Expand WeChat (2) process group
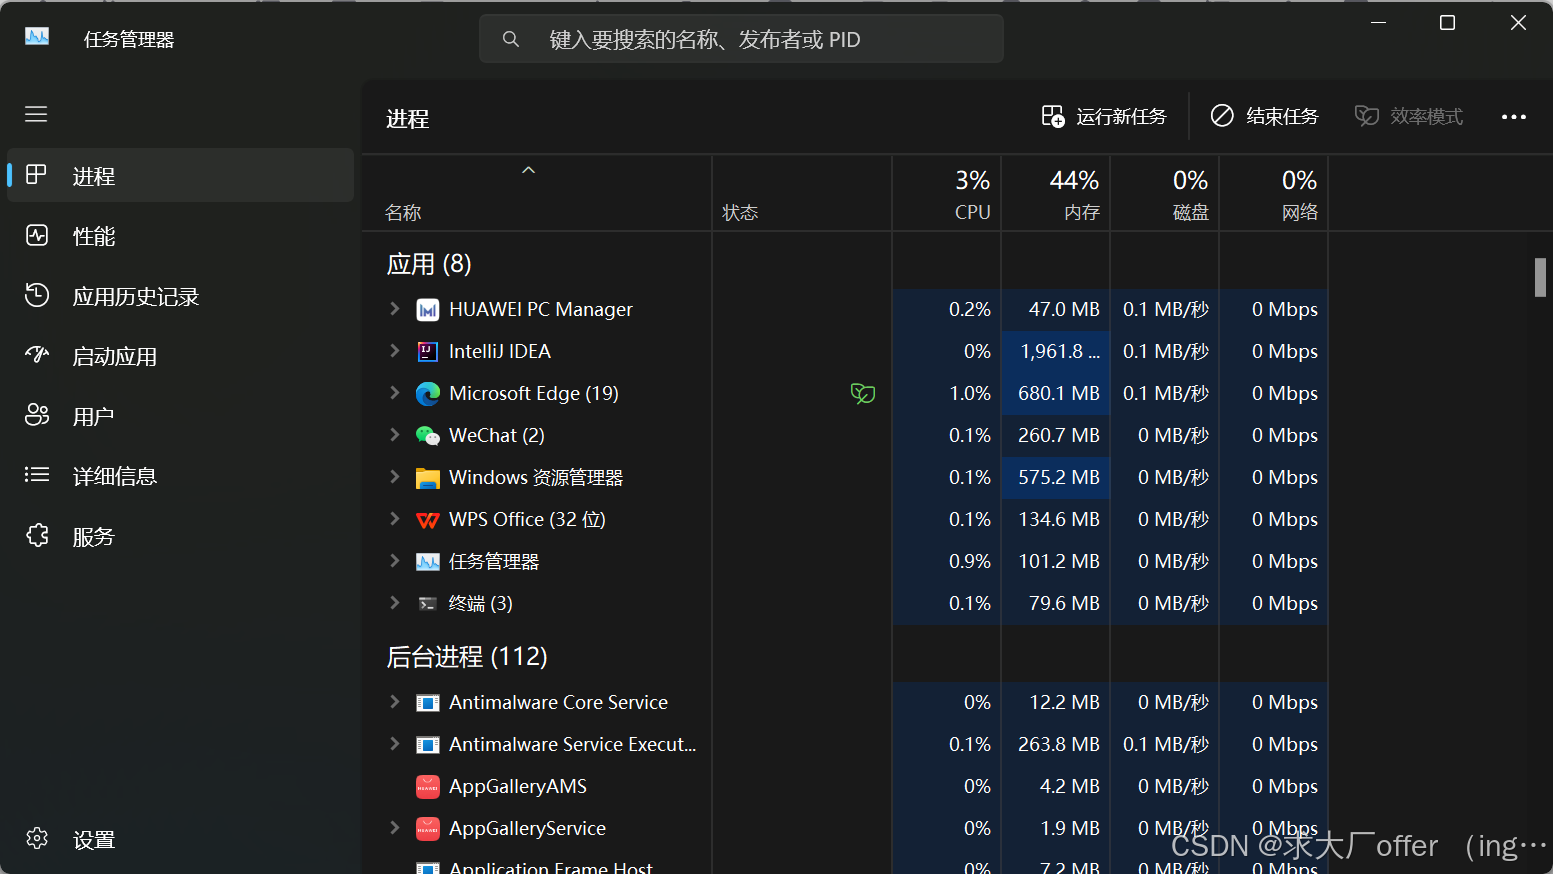 coord(394,435)
